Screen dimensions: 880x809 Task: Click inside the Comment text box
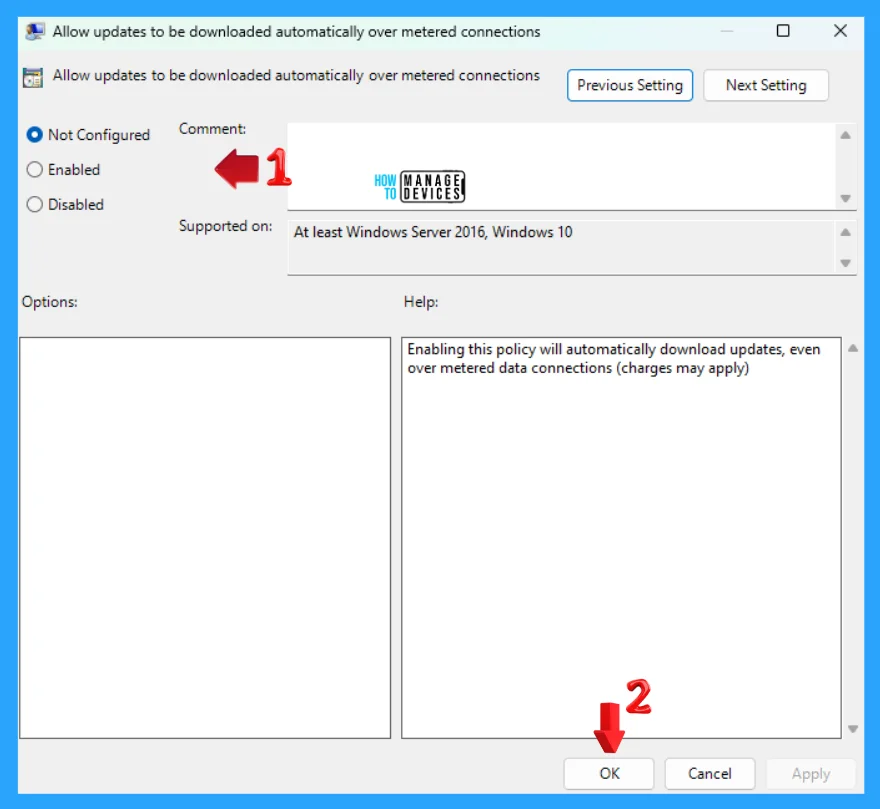tap(561, 167)
